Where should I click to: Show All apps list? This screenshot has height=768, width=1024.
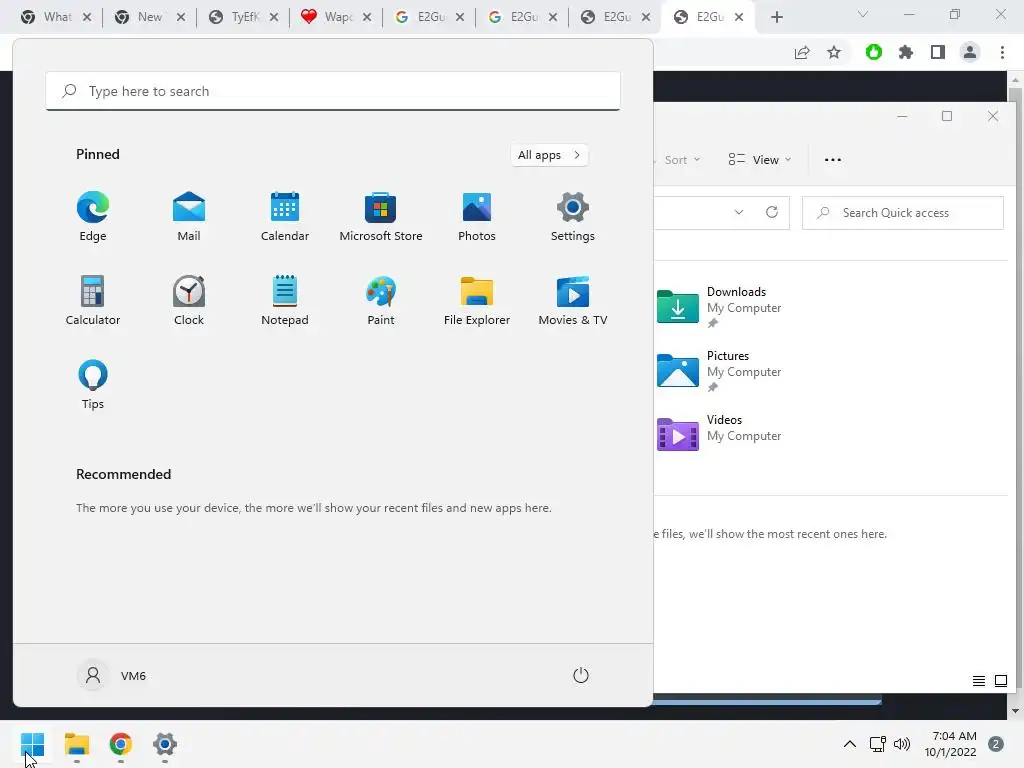[x=549, y=155]
